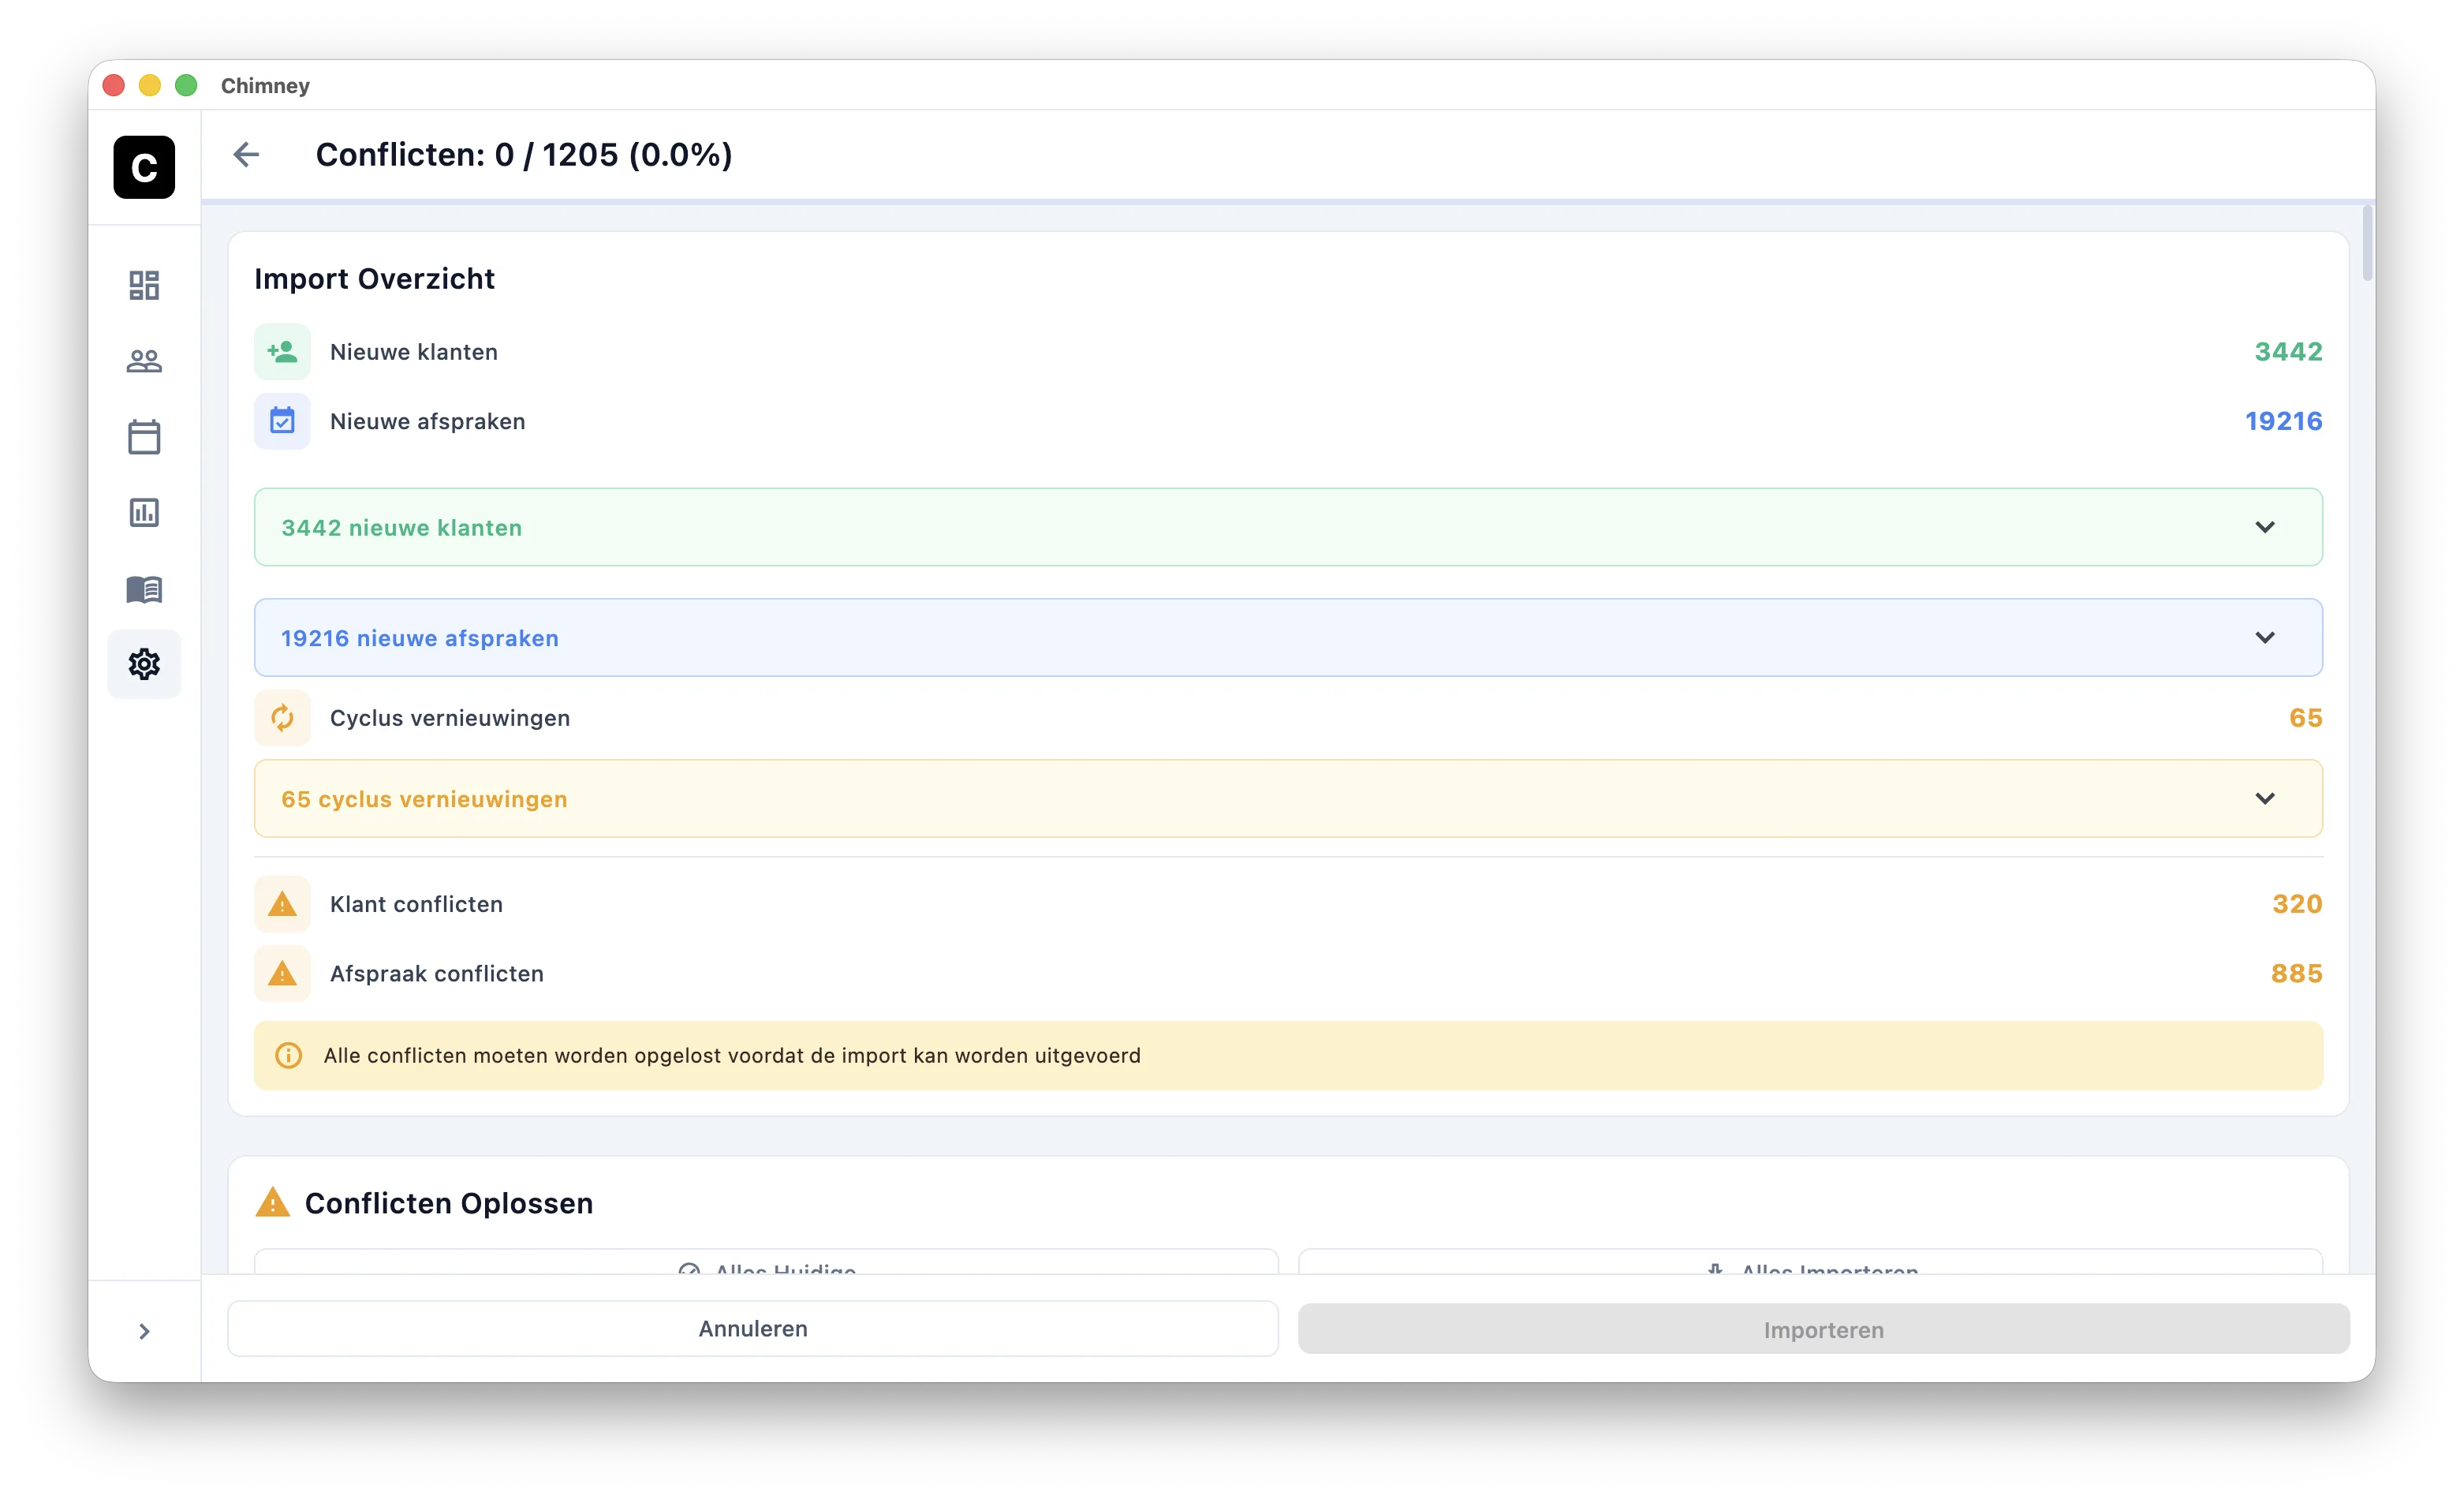
Task: Expand the sidebar with the bottom chevron
Action: (144, 1331)
